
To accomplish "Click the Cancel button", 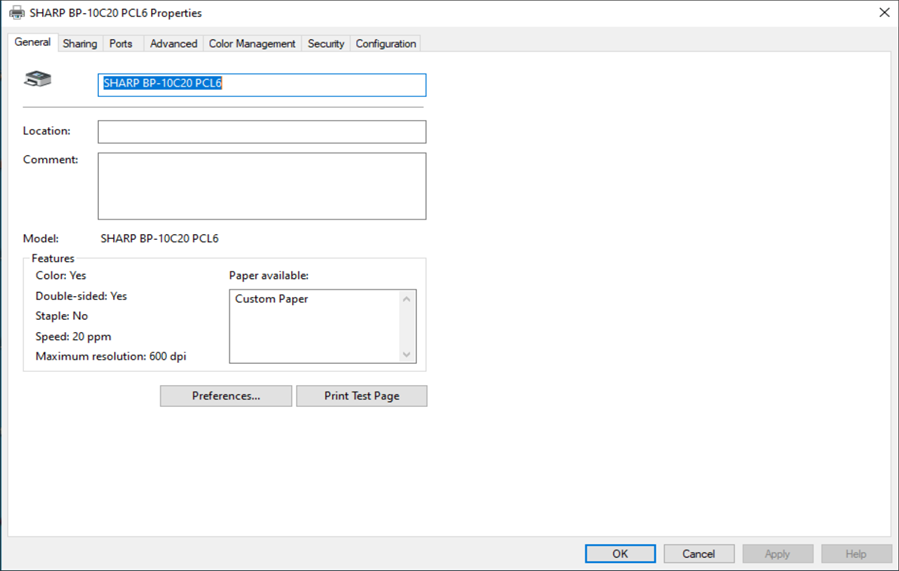I will 699,554.
